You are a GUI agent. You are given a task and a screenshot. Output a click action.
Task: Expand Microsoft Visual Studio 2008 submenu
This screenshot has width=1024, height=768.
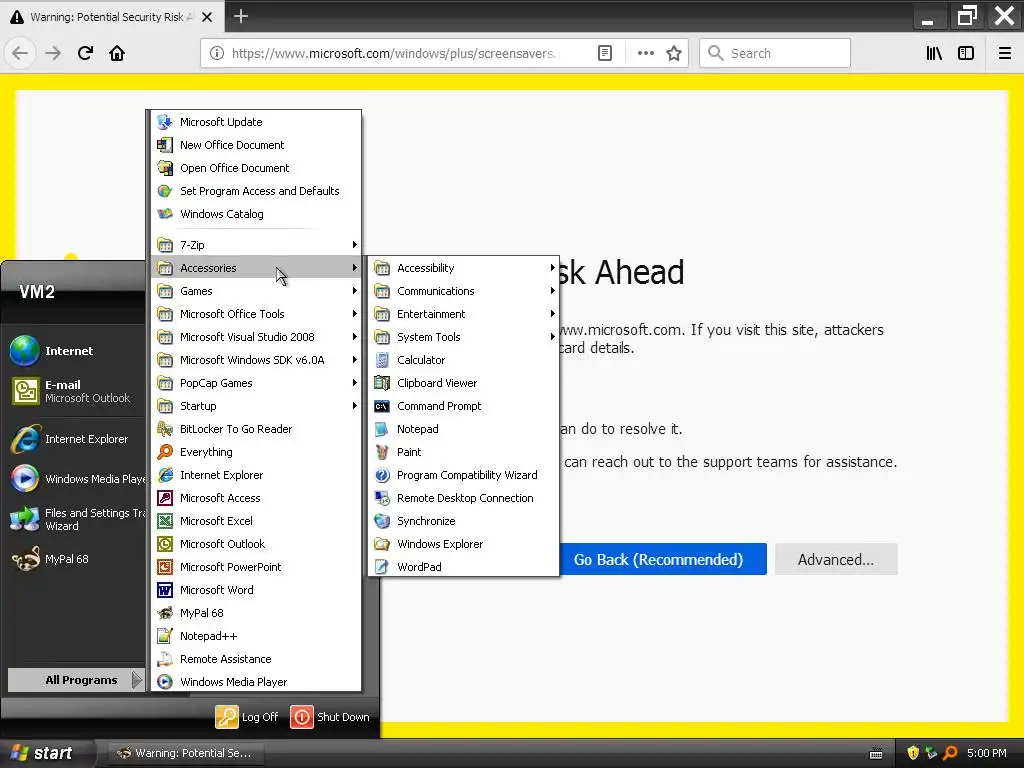point(256,337)
